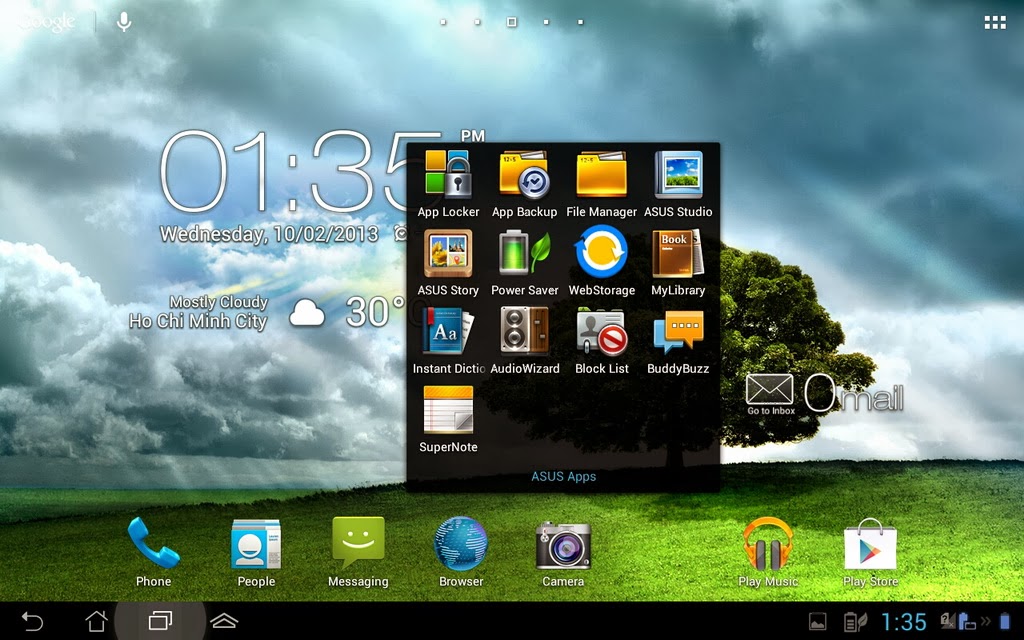Tap the Mostly Cloudy weather condition text
Viewport: 1024px width, 640px height.
[x=219, y=302]
